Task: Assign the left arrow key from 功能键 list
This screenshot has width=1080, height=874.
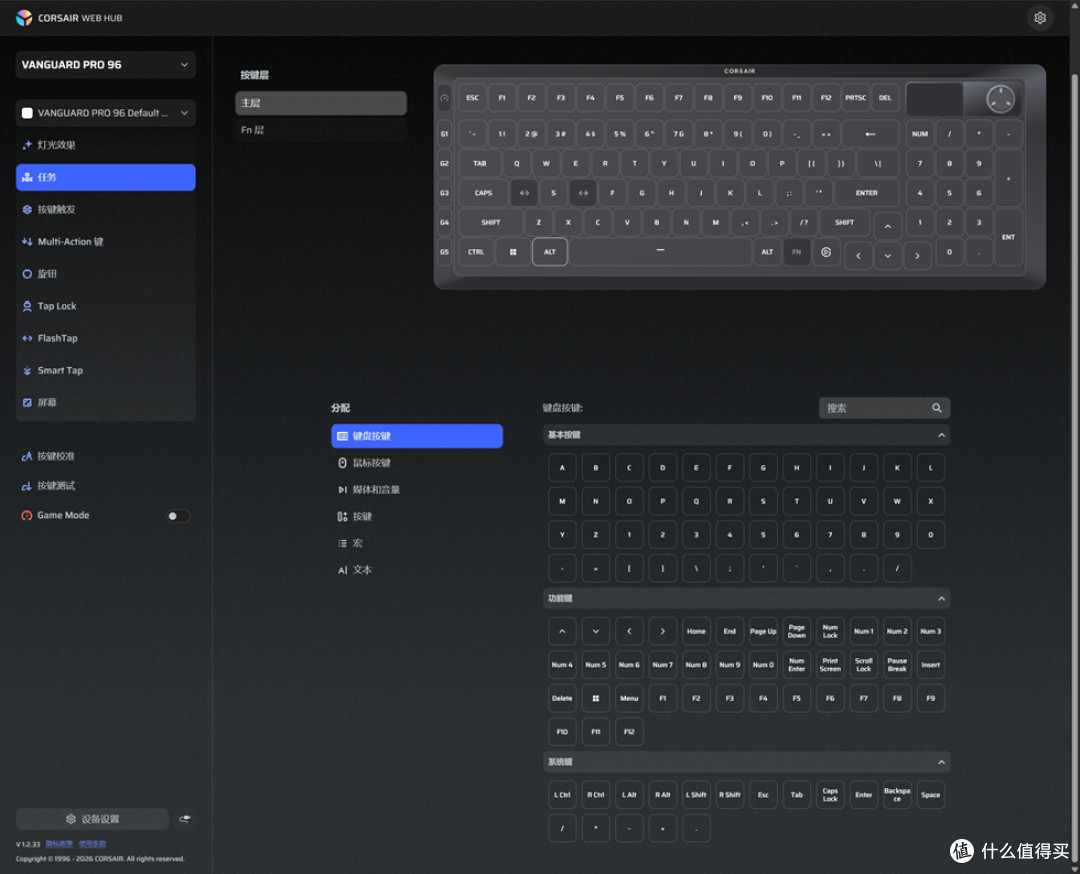Action: 629,632
